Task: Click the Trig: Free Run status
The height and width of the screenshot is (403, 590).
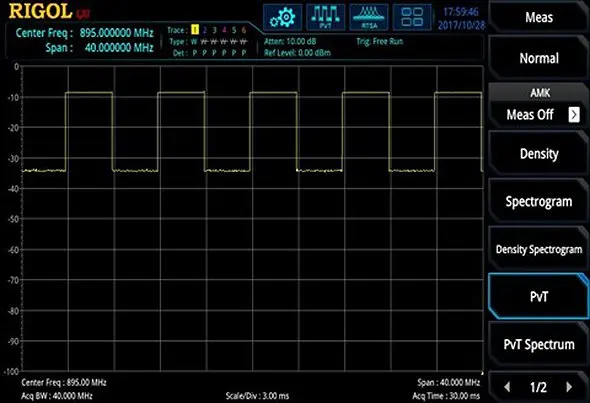Action: (380, 41)
